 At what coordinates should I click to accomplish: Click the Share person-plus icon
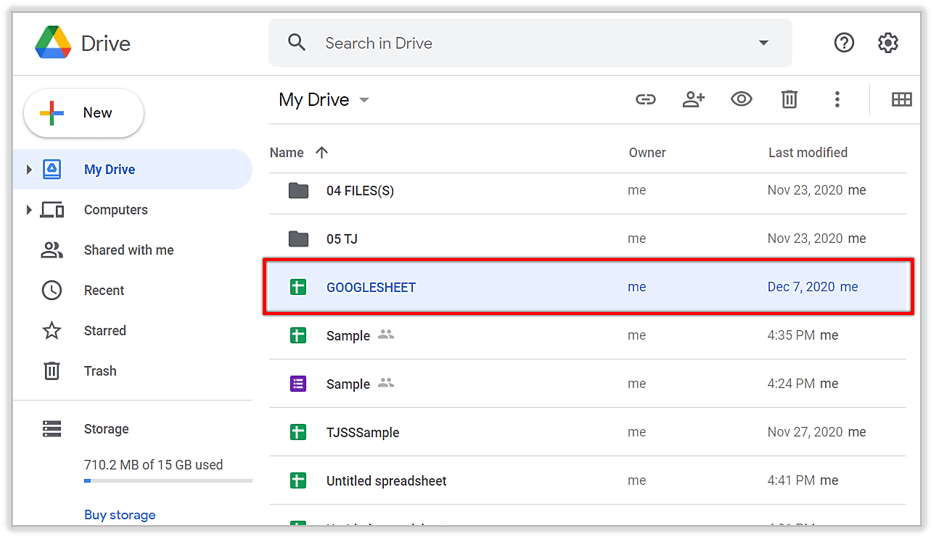[693, 99]
